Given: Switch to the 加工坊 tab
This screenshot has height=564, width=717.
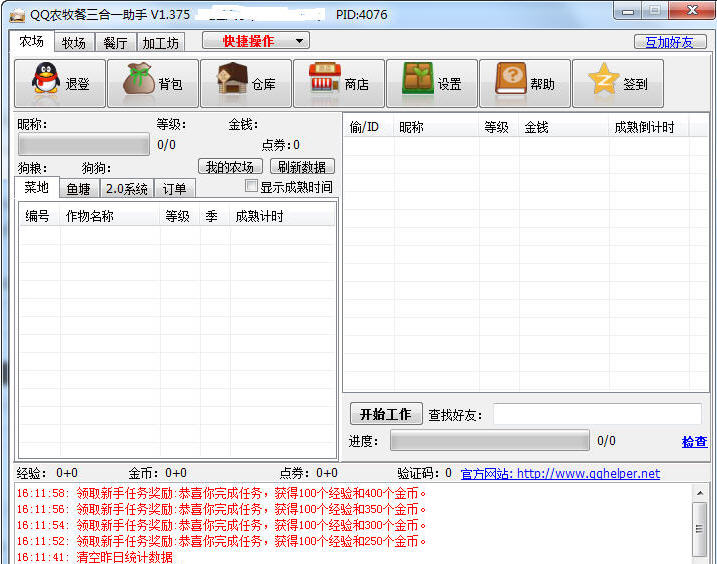Looking at the screenshot, I should tap(161, 43).
